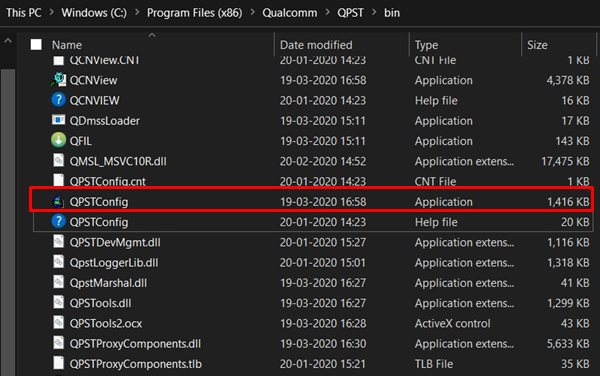
Task: Expand the chevron after Qualcomm
Action: pos(327,13)
